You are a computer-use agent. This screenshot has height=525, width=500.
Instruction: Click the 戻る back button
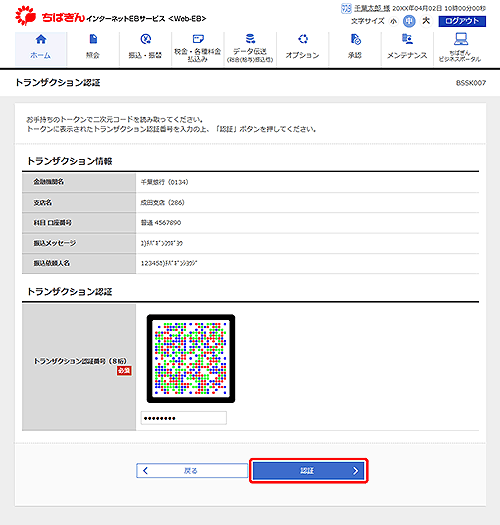[x=192, y=470]
